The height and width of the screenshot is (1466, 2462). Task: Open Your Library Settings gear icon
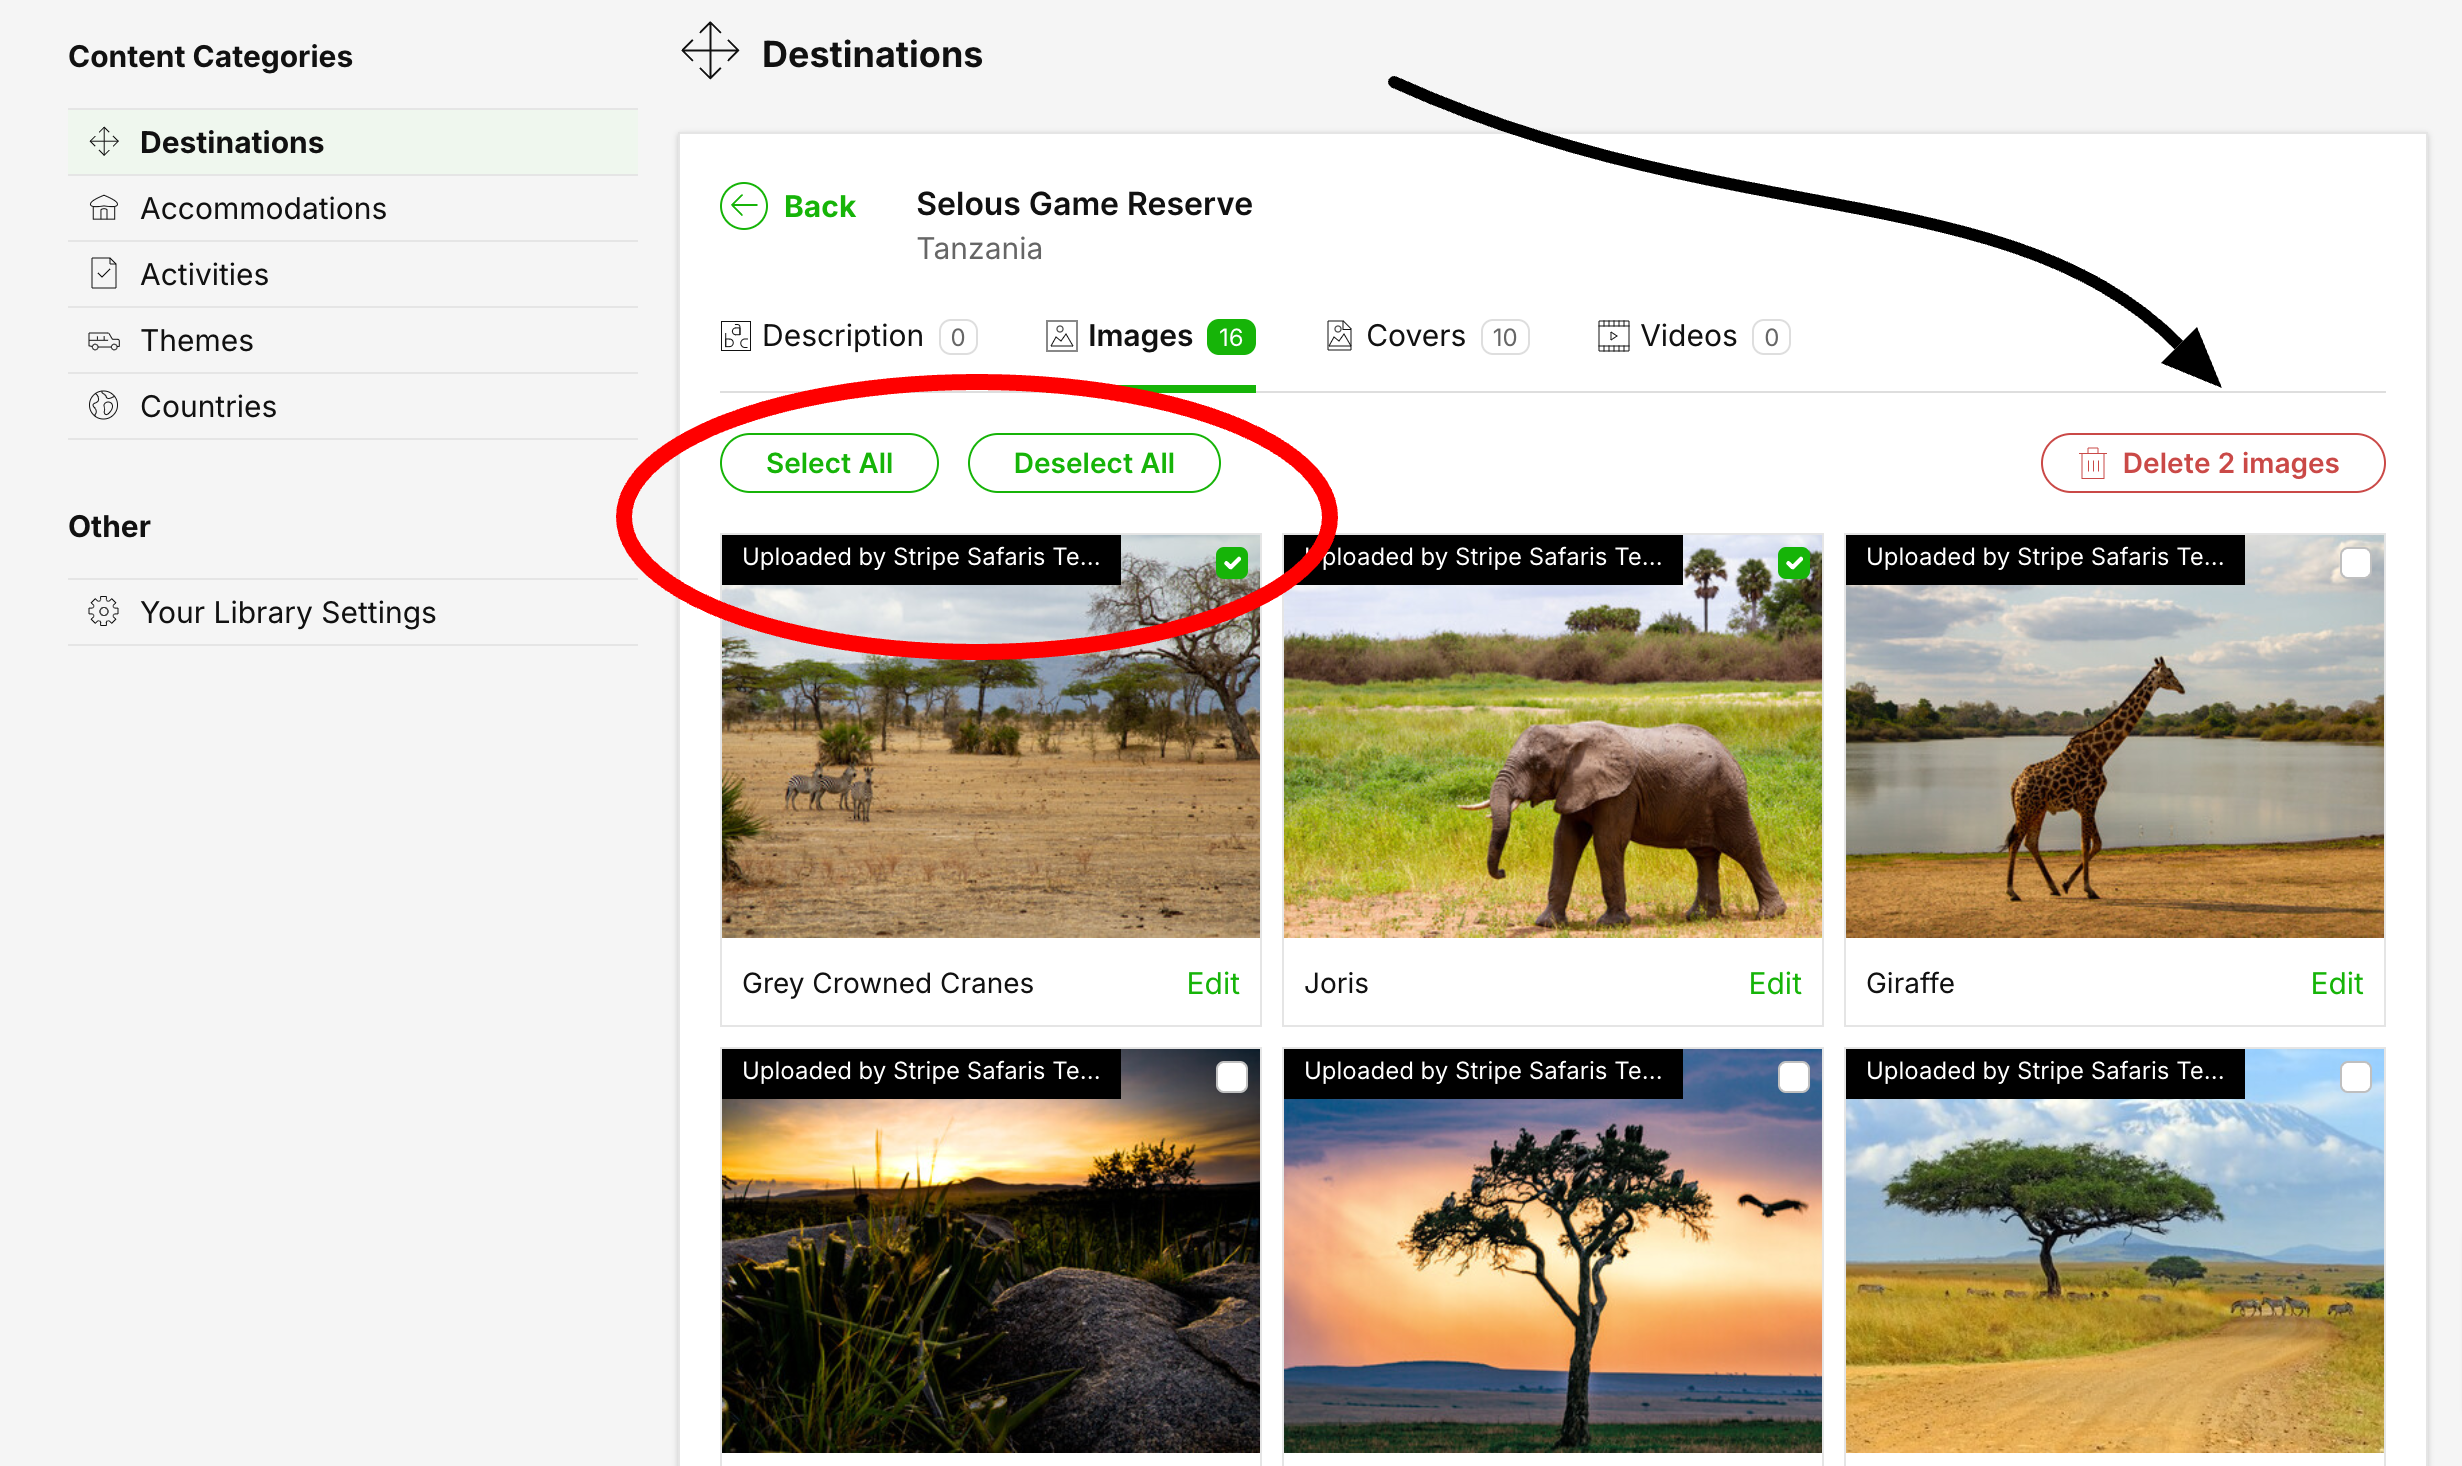click(104, 611)
